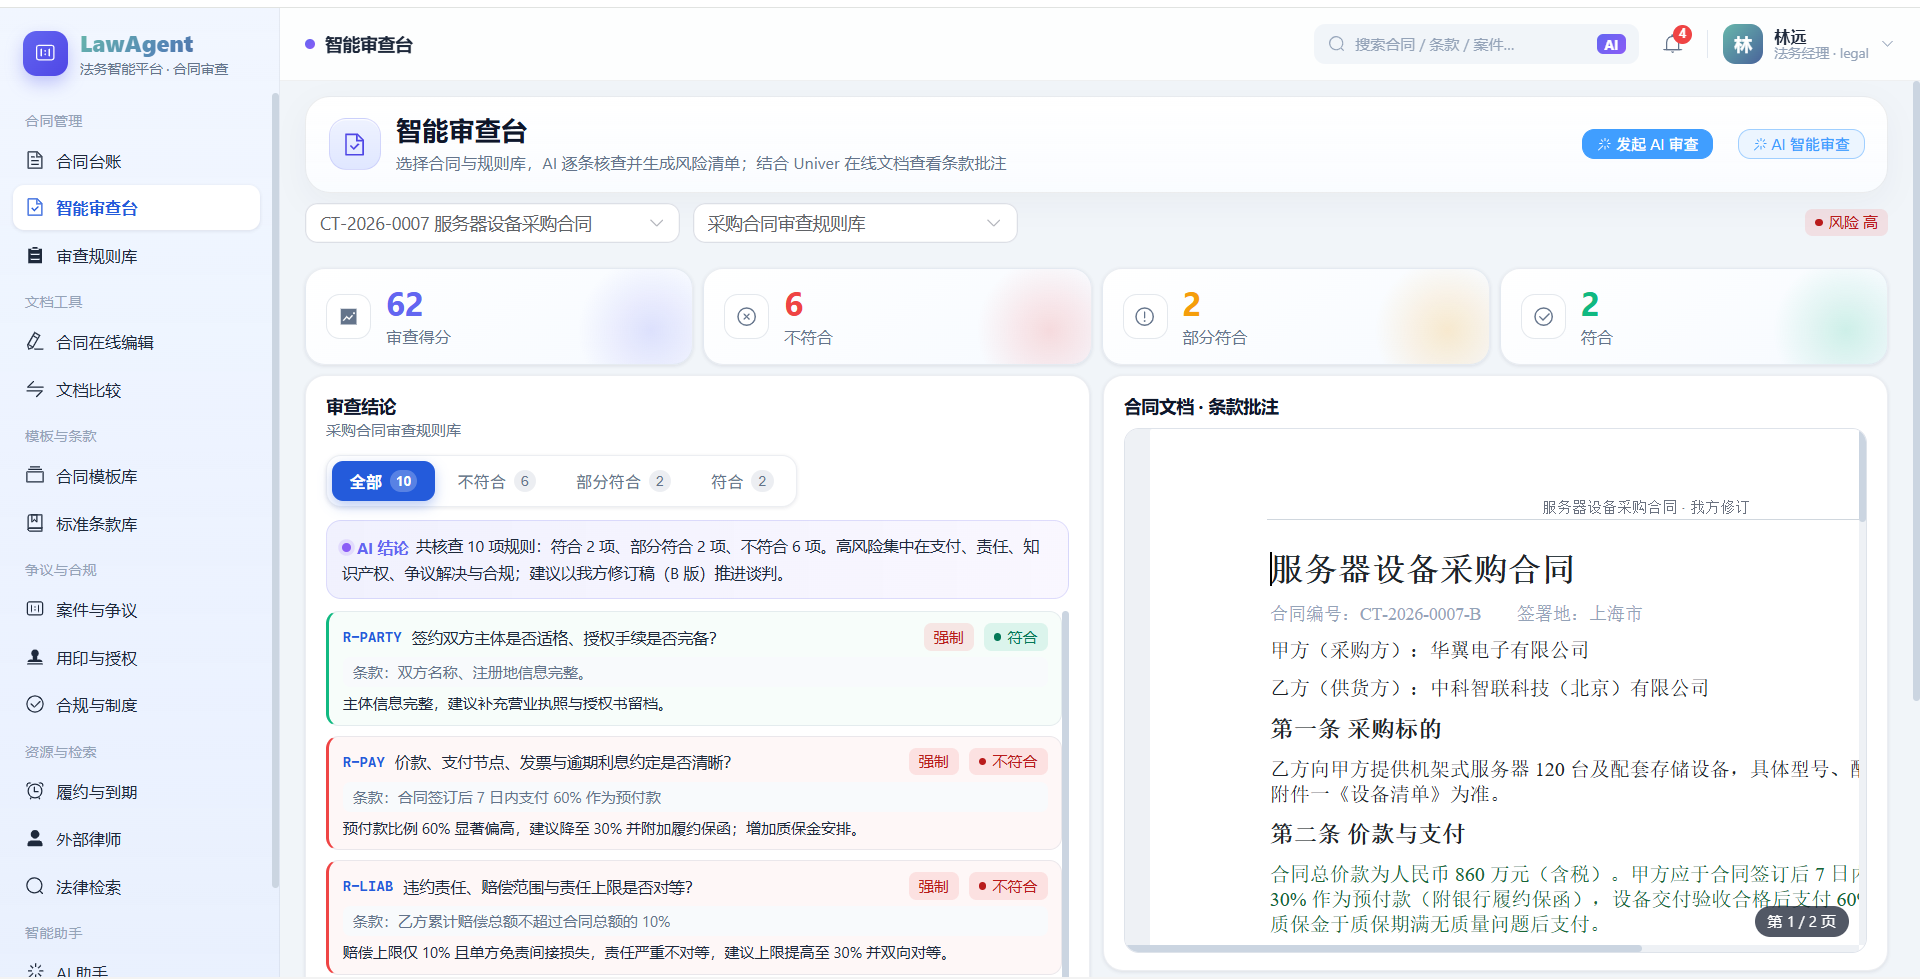Select the 部分符合 2 tab
Viewport: 1920px width, 979px height.
(x=622, y=481)
